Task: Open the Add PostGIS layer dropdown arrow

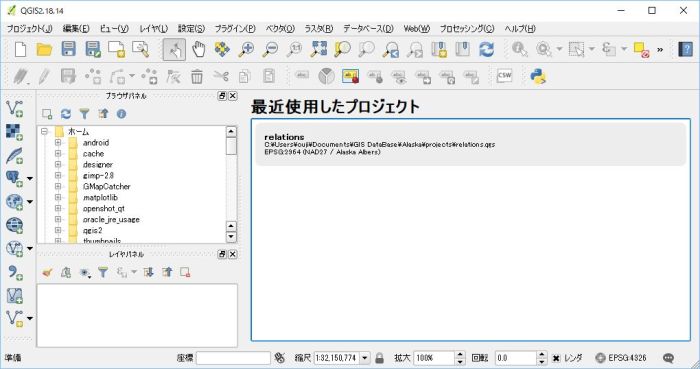Action: coord(30,178)
